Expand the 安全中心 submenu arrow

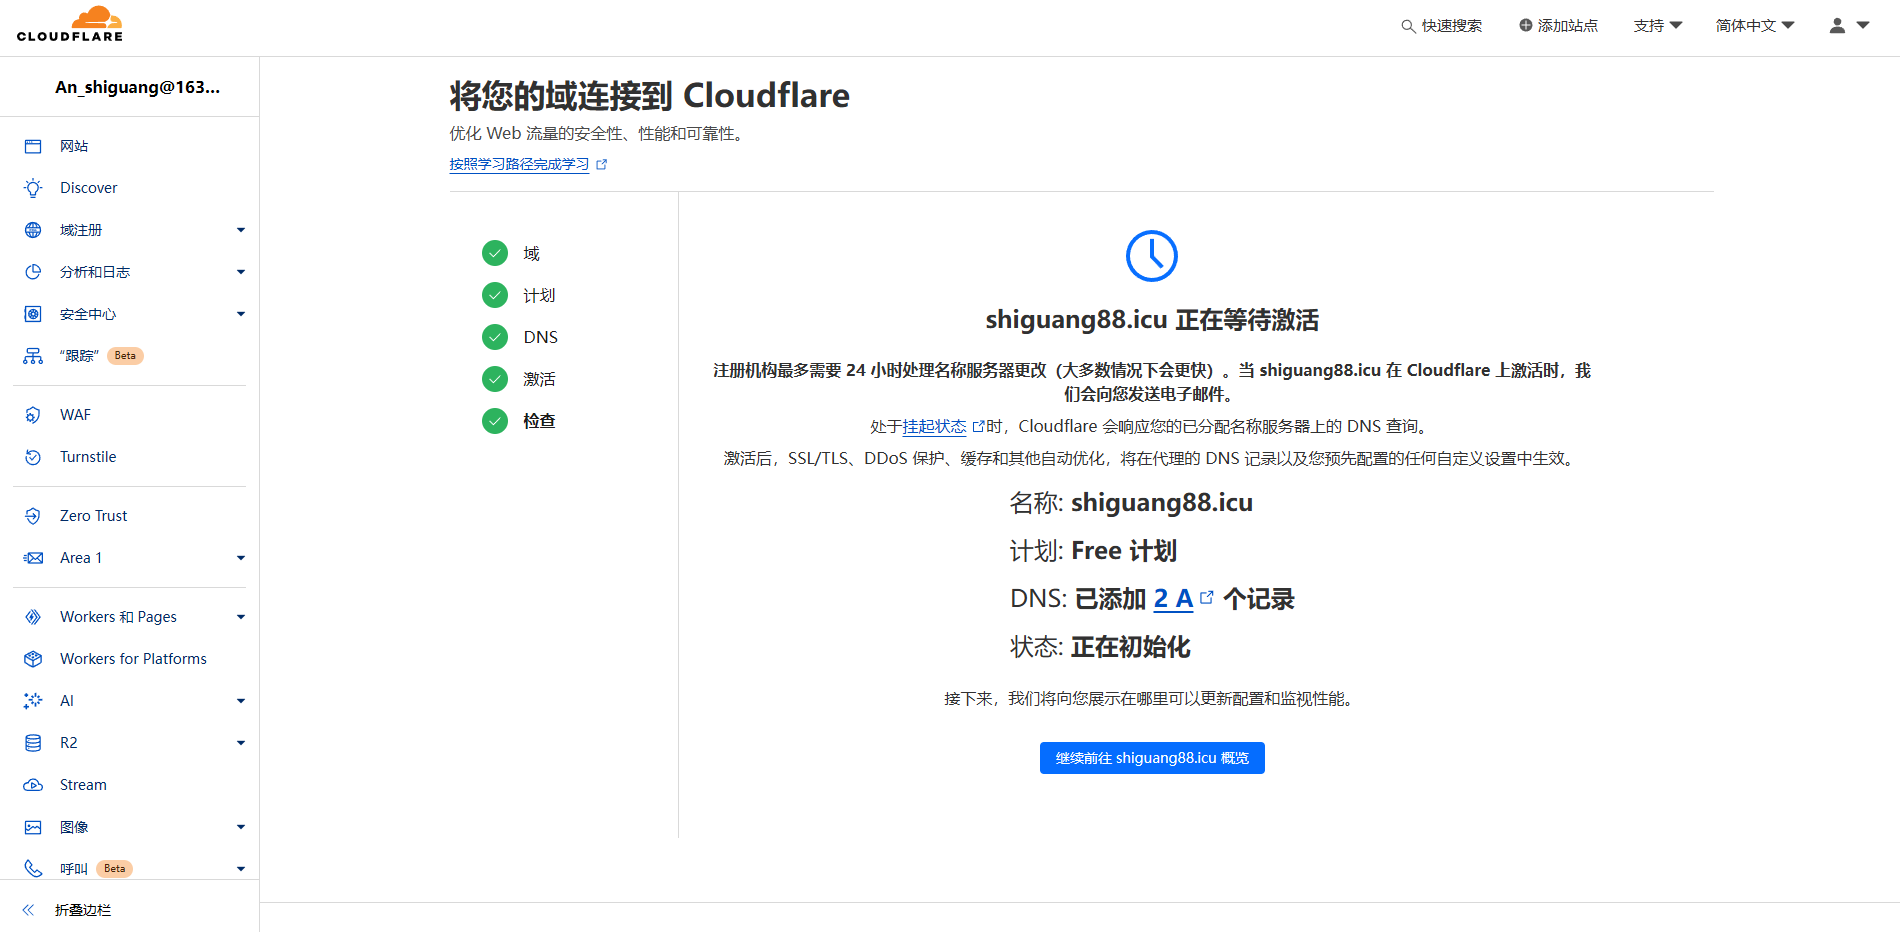click(241, 314)
